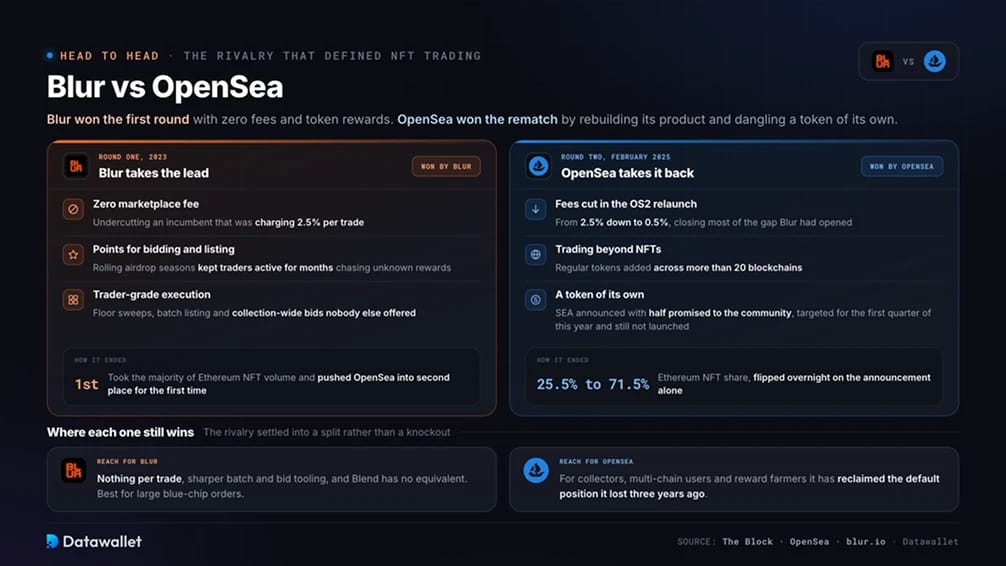Image resolution: width=1006 pixels, height=566 pixels.
Task: Click the down-arrow icon next to 'Fees cut in the OS2 relaunch'
Action: (x=535, y=209)
